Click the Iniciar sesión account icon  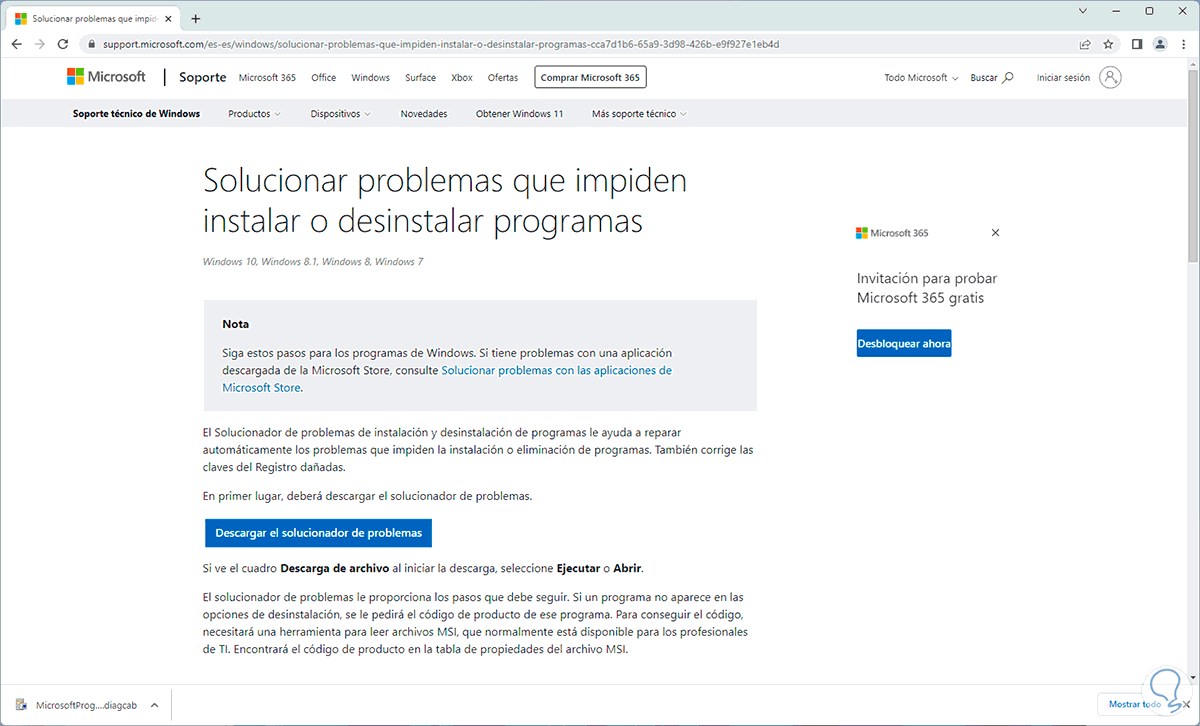click(x=1110, y=77)
